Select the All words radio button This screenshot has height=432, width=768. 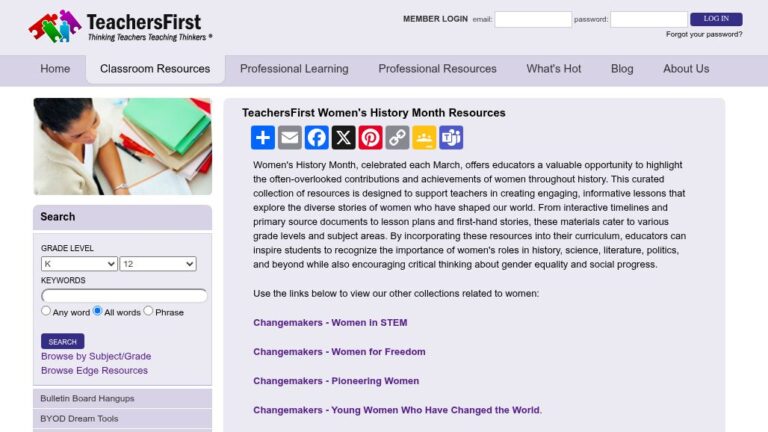coord(97,311)
